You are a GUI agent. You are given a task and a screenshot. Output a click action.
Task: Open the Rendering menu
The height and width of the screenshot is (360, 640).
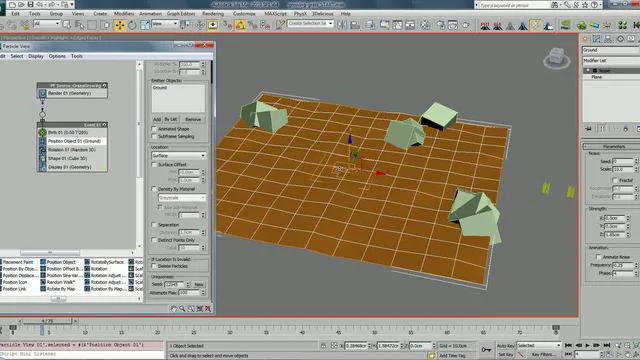(x=213, y=13)
